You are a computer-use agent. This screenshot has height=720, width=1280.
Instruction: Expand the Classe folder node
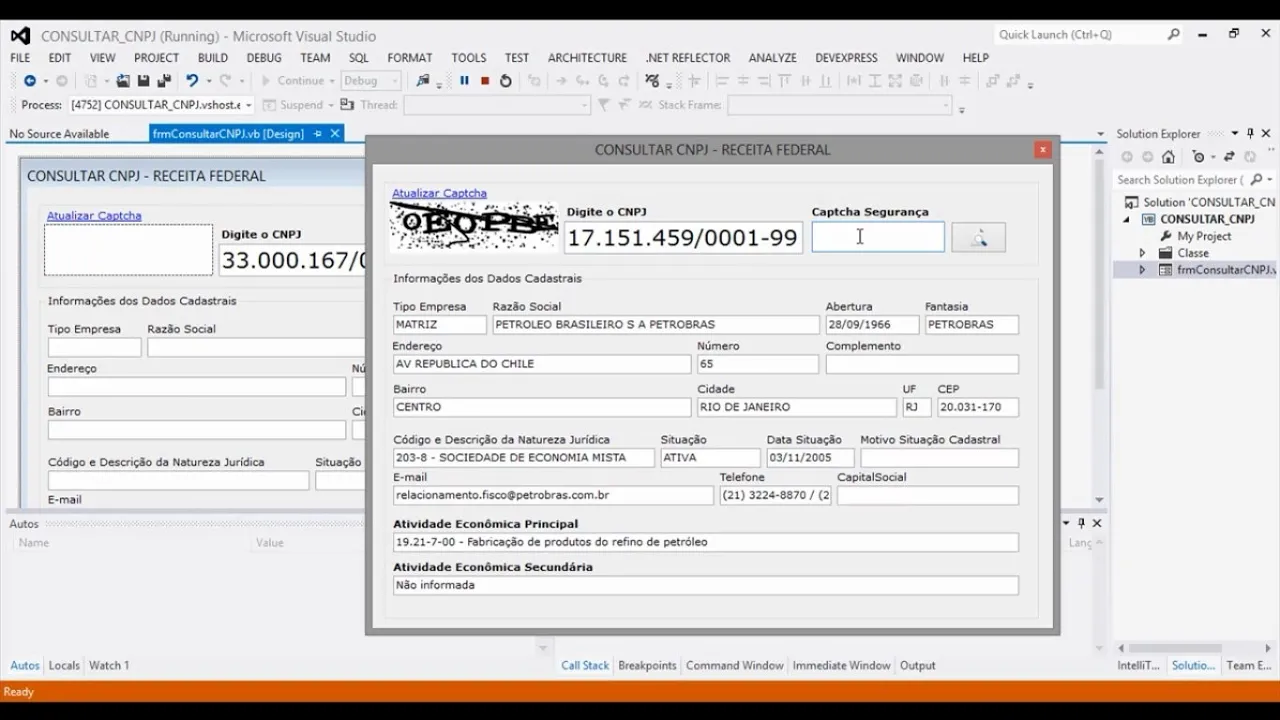[x=1142, y=253]
